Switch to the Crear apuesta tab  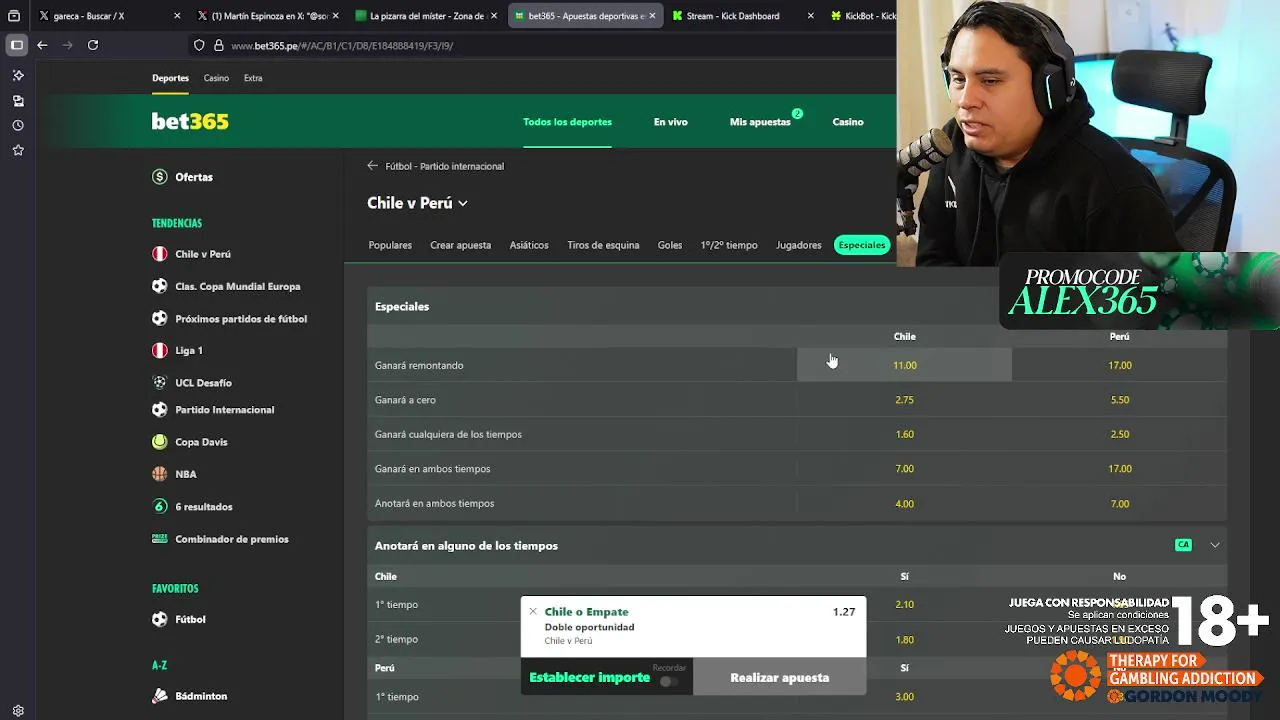click(460, 245)
